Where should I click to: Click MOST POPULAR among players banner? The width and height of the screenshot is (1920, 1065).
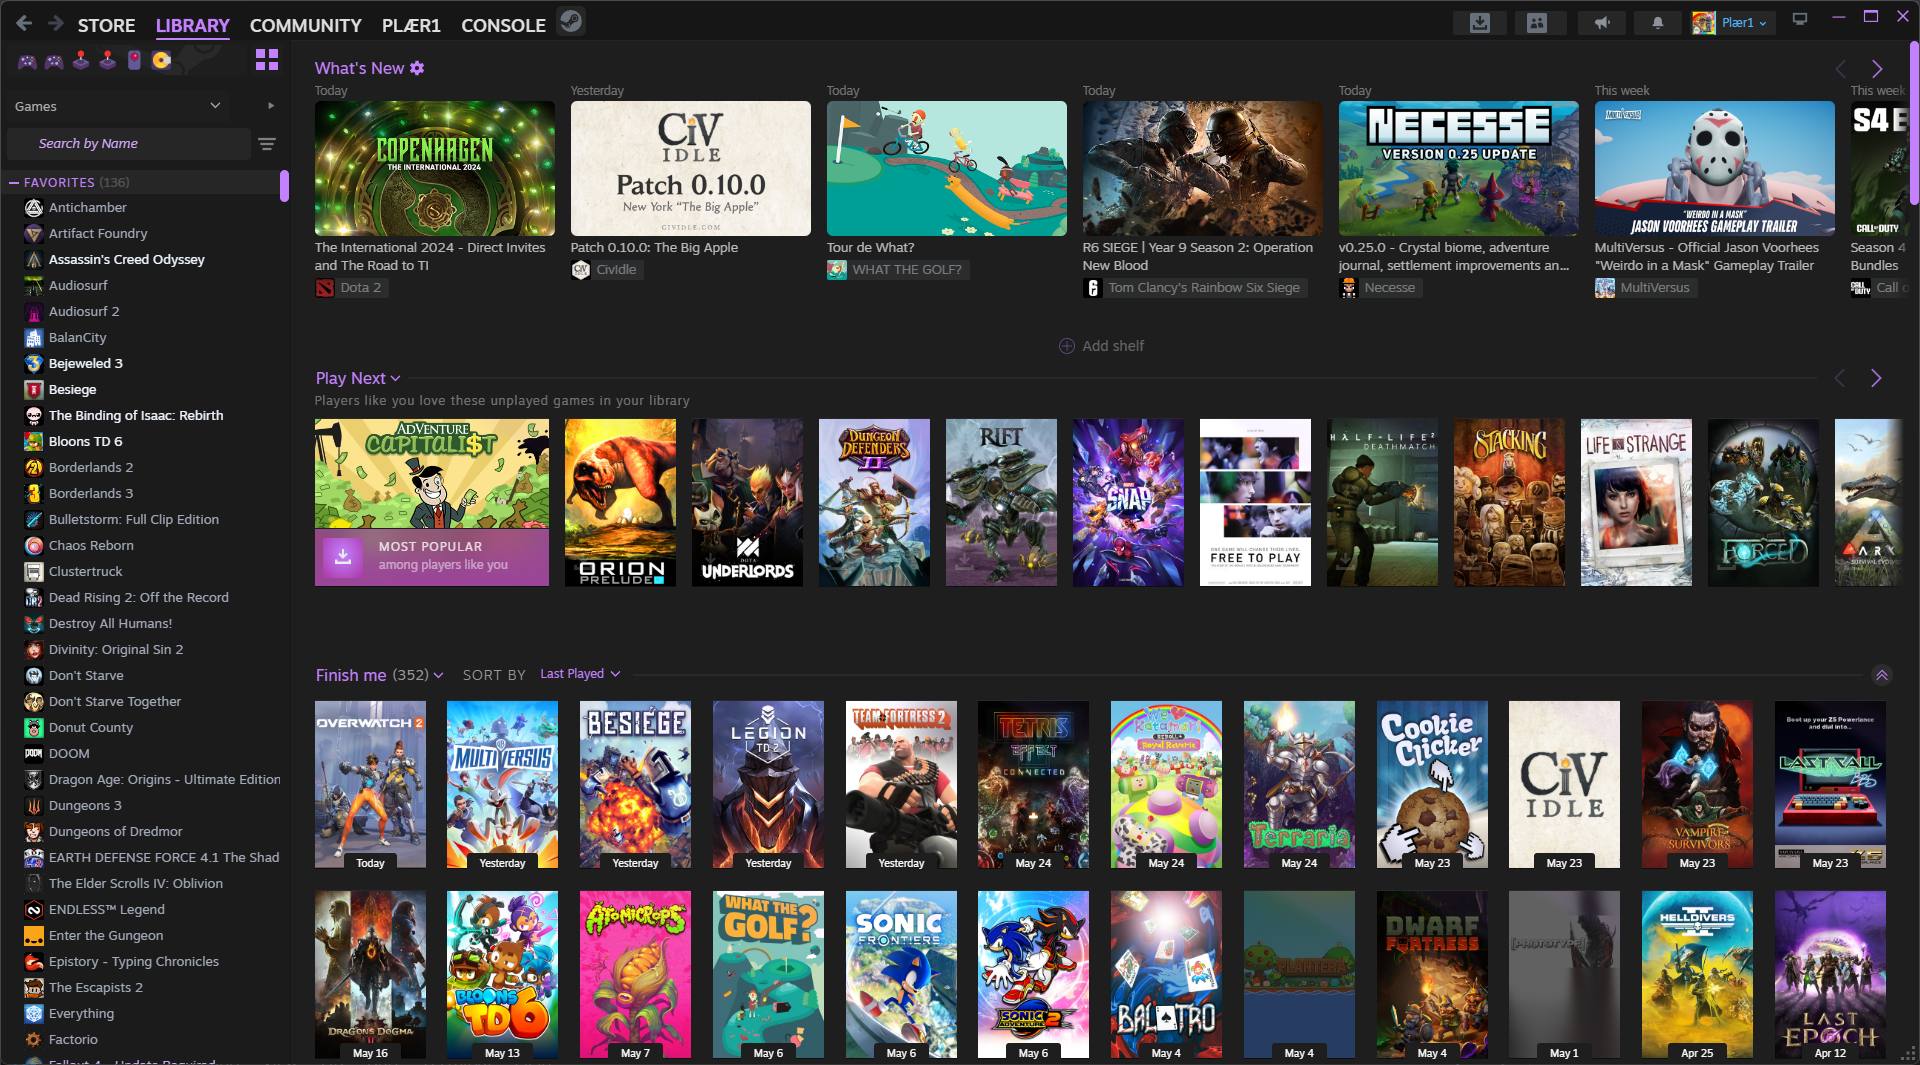[432, 556]
